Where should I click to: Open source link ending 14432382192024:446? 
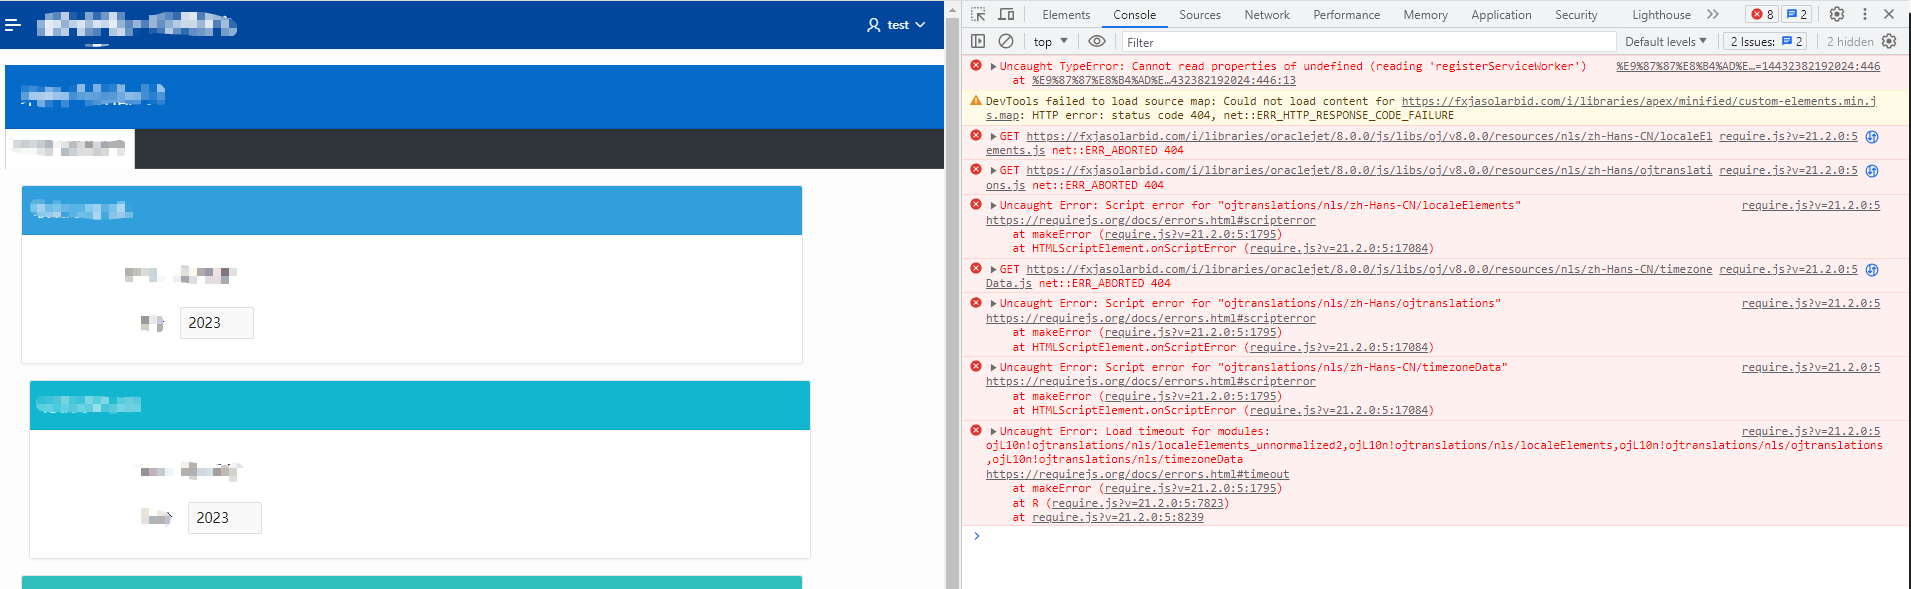(1748, 66)
